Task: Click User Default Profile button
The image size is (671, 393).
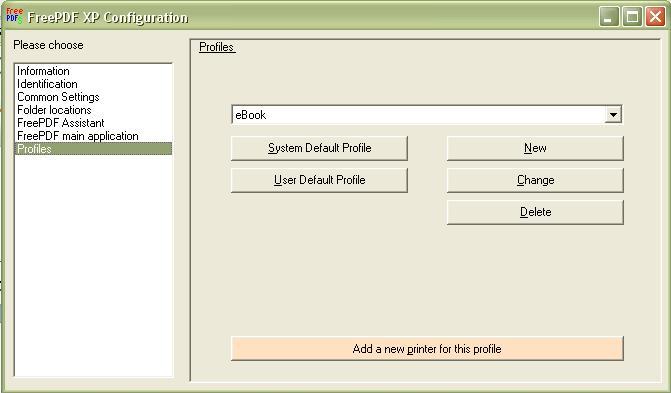Action: (x=319, y=180)
